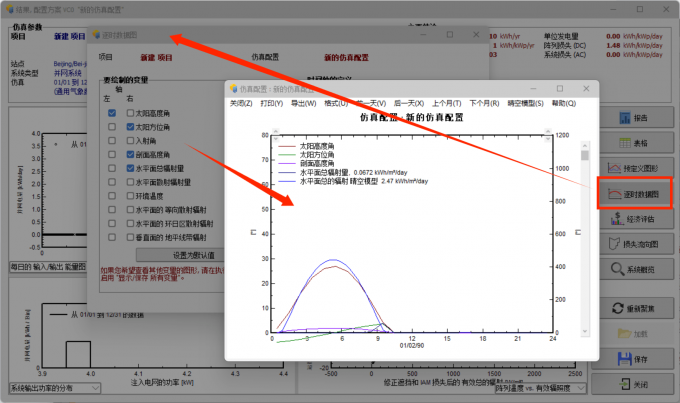Viewport: 680px width, 403px height.
Task: Click the 重新聚焦 refresh arrows button
Action: 634,308
